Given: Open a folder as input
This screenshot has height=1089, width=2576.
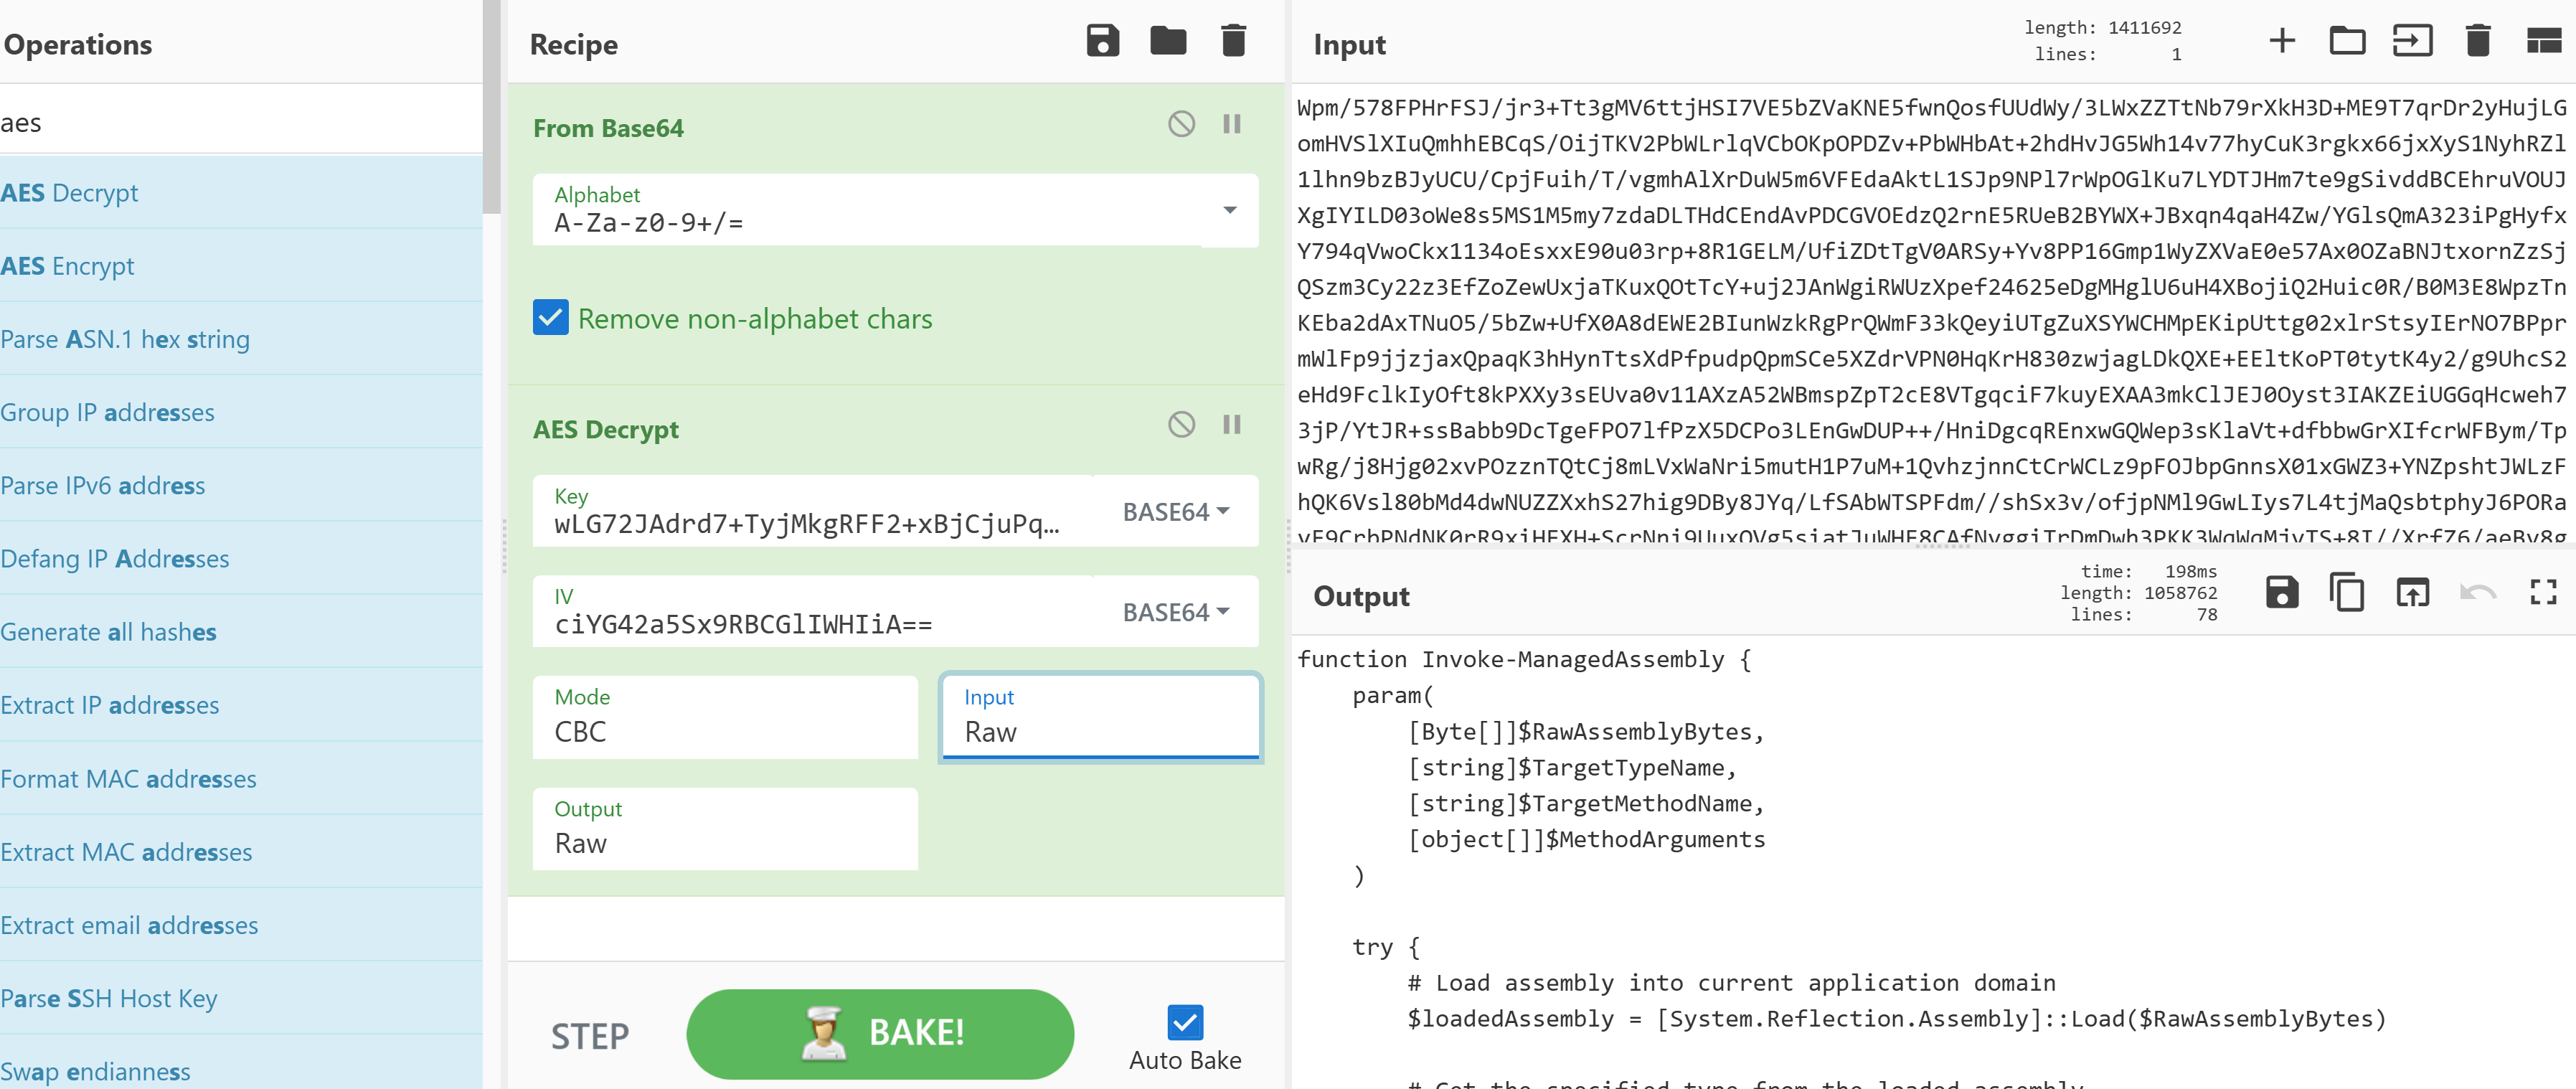Looking at the screenshot, I should [2348, 41].
